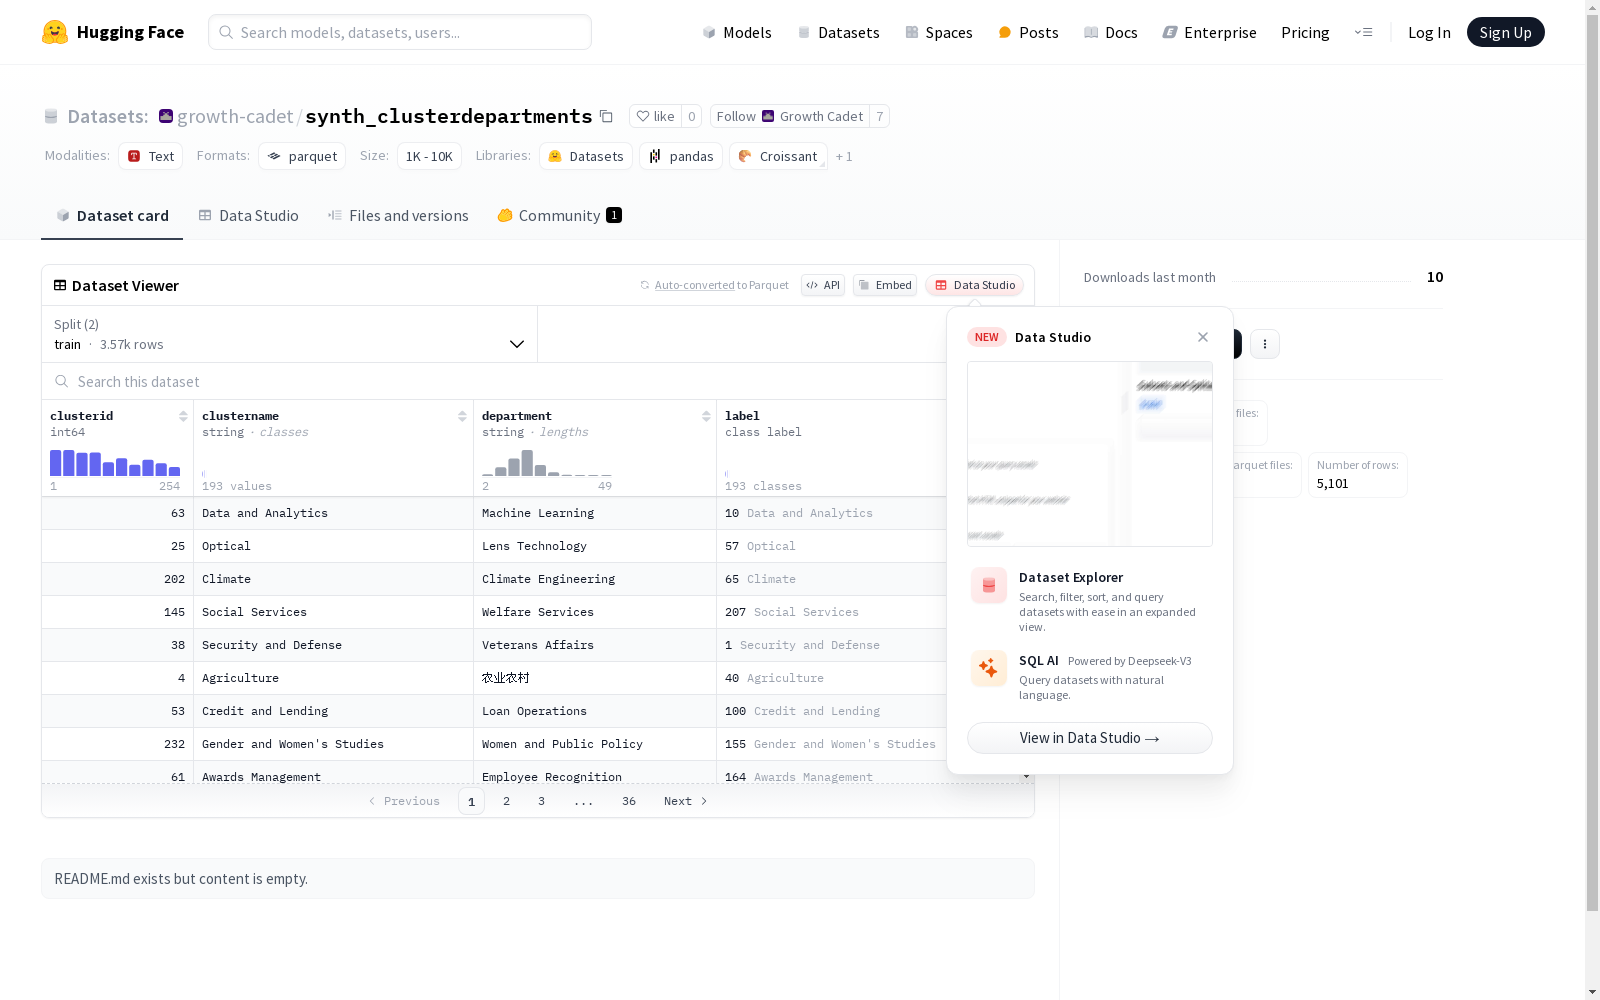Click the Dataset Viewer table icon
Viewport: 1600px width, 1000px height.
coord(60,285)
